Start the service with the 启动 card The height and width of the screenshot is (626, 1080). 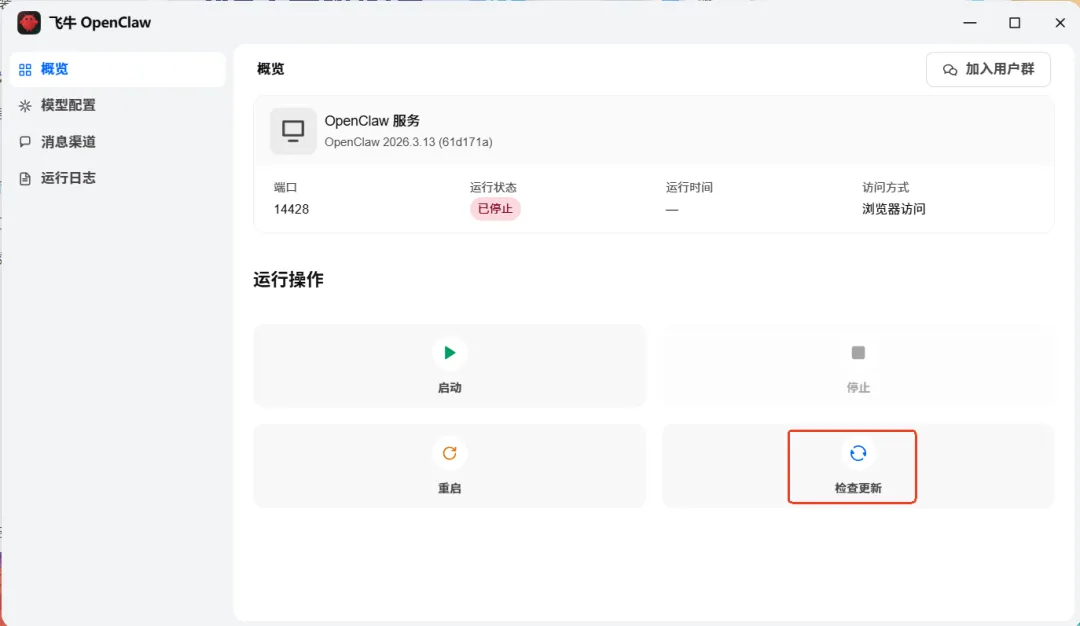pos(450,365)
